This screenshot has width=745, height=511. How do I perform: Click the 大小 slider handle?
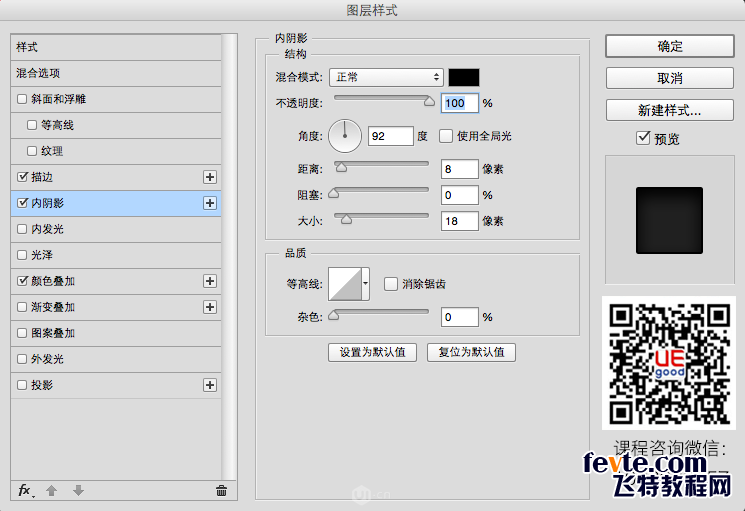click(346, 218)
